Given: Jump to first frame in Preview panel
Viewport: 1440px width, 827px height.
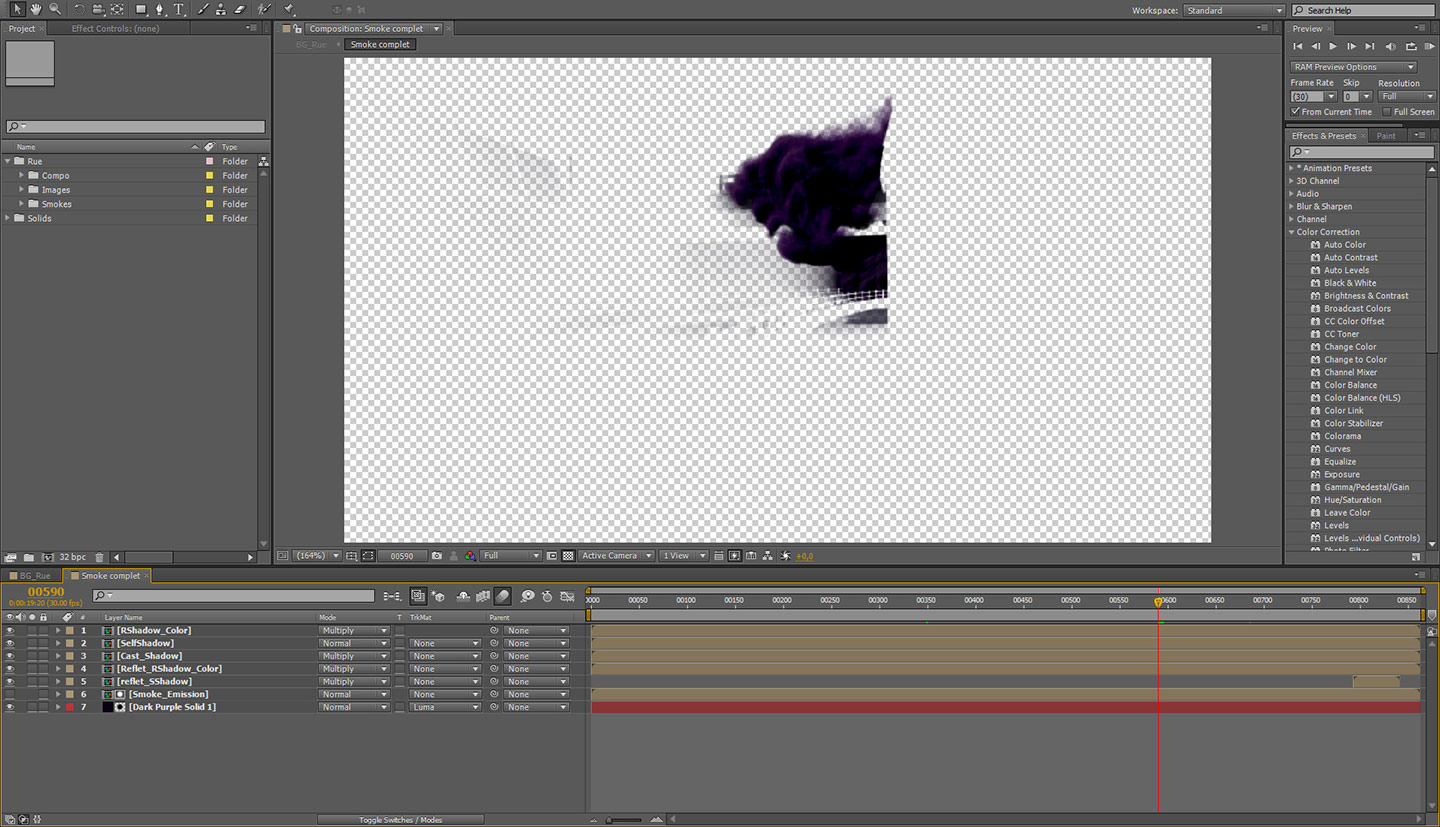Looking at the screenshot, I should coord(1298,47).
